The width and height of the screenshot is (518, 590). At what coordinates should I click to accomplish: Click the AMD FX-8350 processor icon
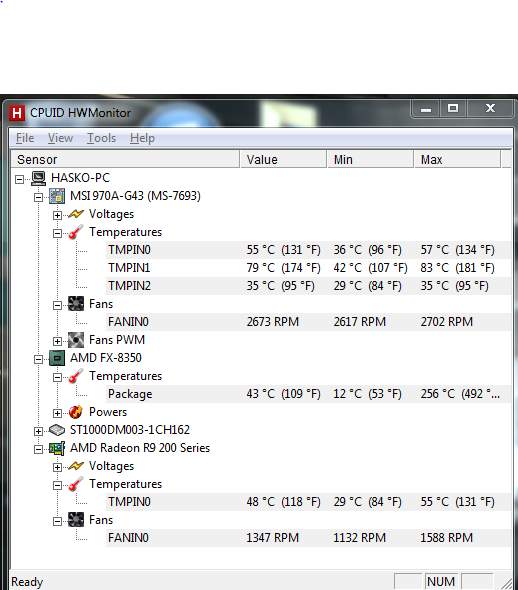click(x=57, y=358)
